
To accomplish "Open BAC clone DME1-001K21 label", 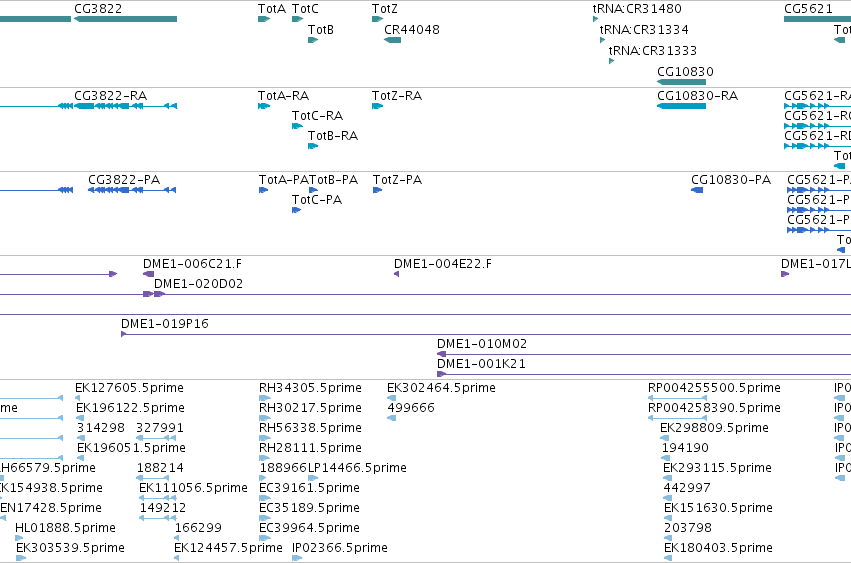I will point(481,364).
